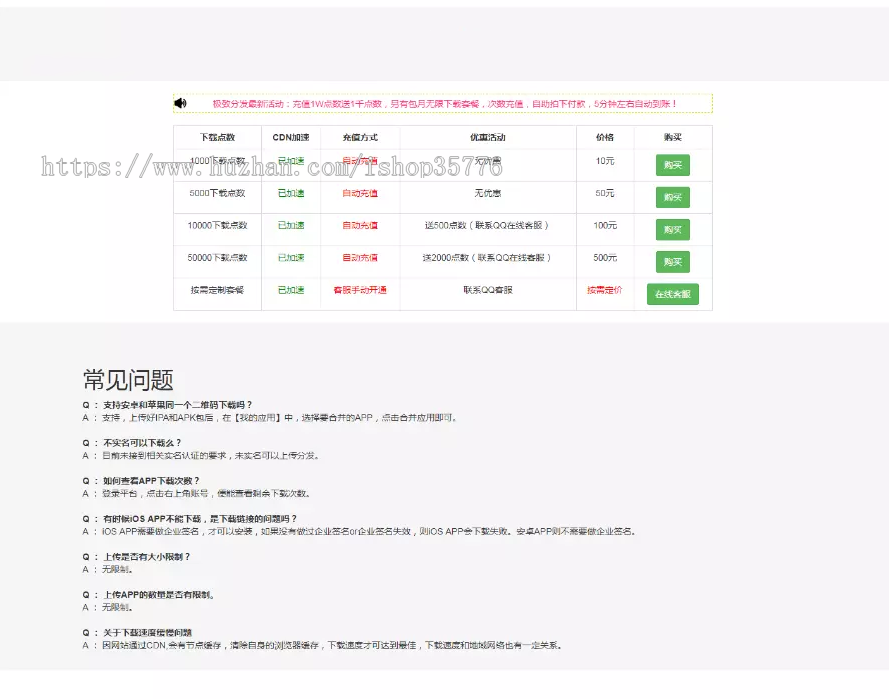This screenshot has width=889, height=699.
Task: Select the question 如何查看APP下载次数？
Action: pos(151,481)
